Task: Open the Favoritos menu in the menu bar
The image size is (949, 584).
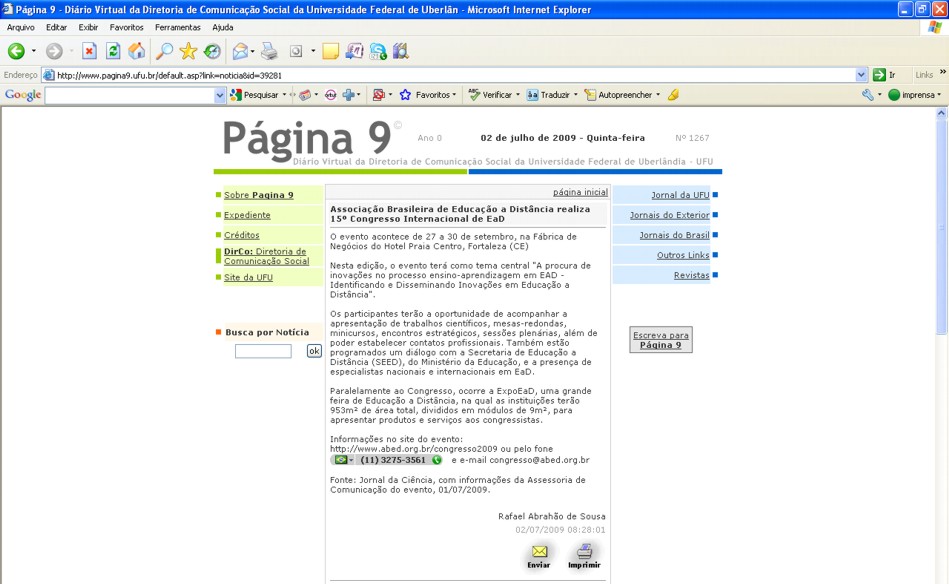Action: point(126,27)
